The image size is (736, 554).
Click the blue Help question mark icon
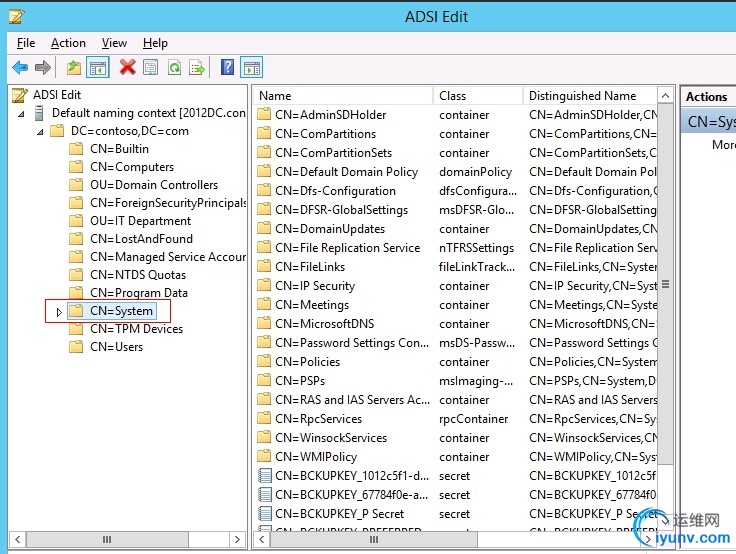pyautogui.click(x=228, y=67)
